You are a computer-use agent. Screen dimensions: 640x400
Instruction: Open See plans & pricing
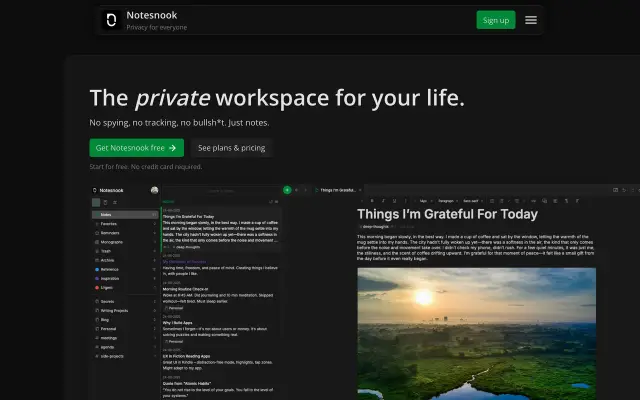click(x=231, y=148)
